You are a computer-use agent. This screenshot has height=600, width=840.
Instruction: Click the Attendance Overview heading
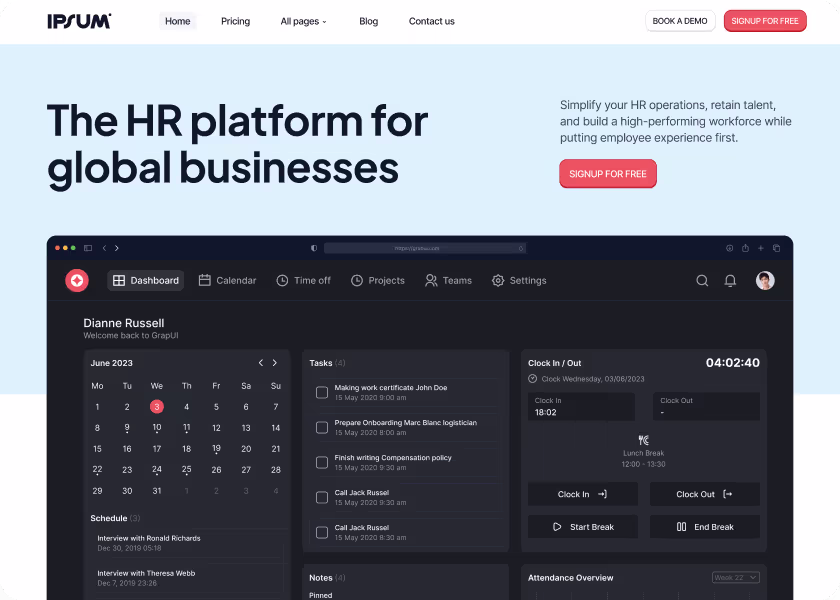tap(571, 578)
